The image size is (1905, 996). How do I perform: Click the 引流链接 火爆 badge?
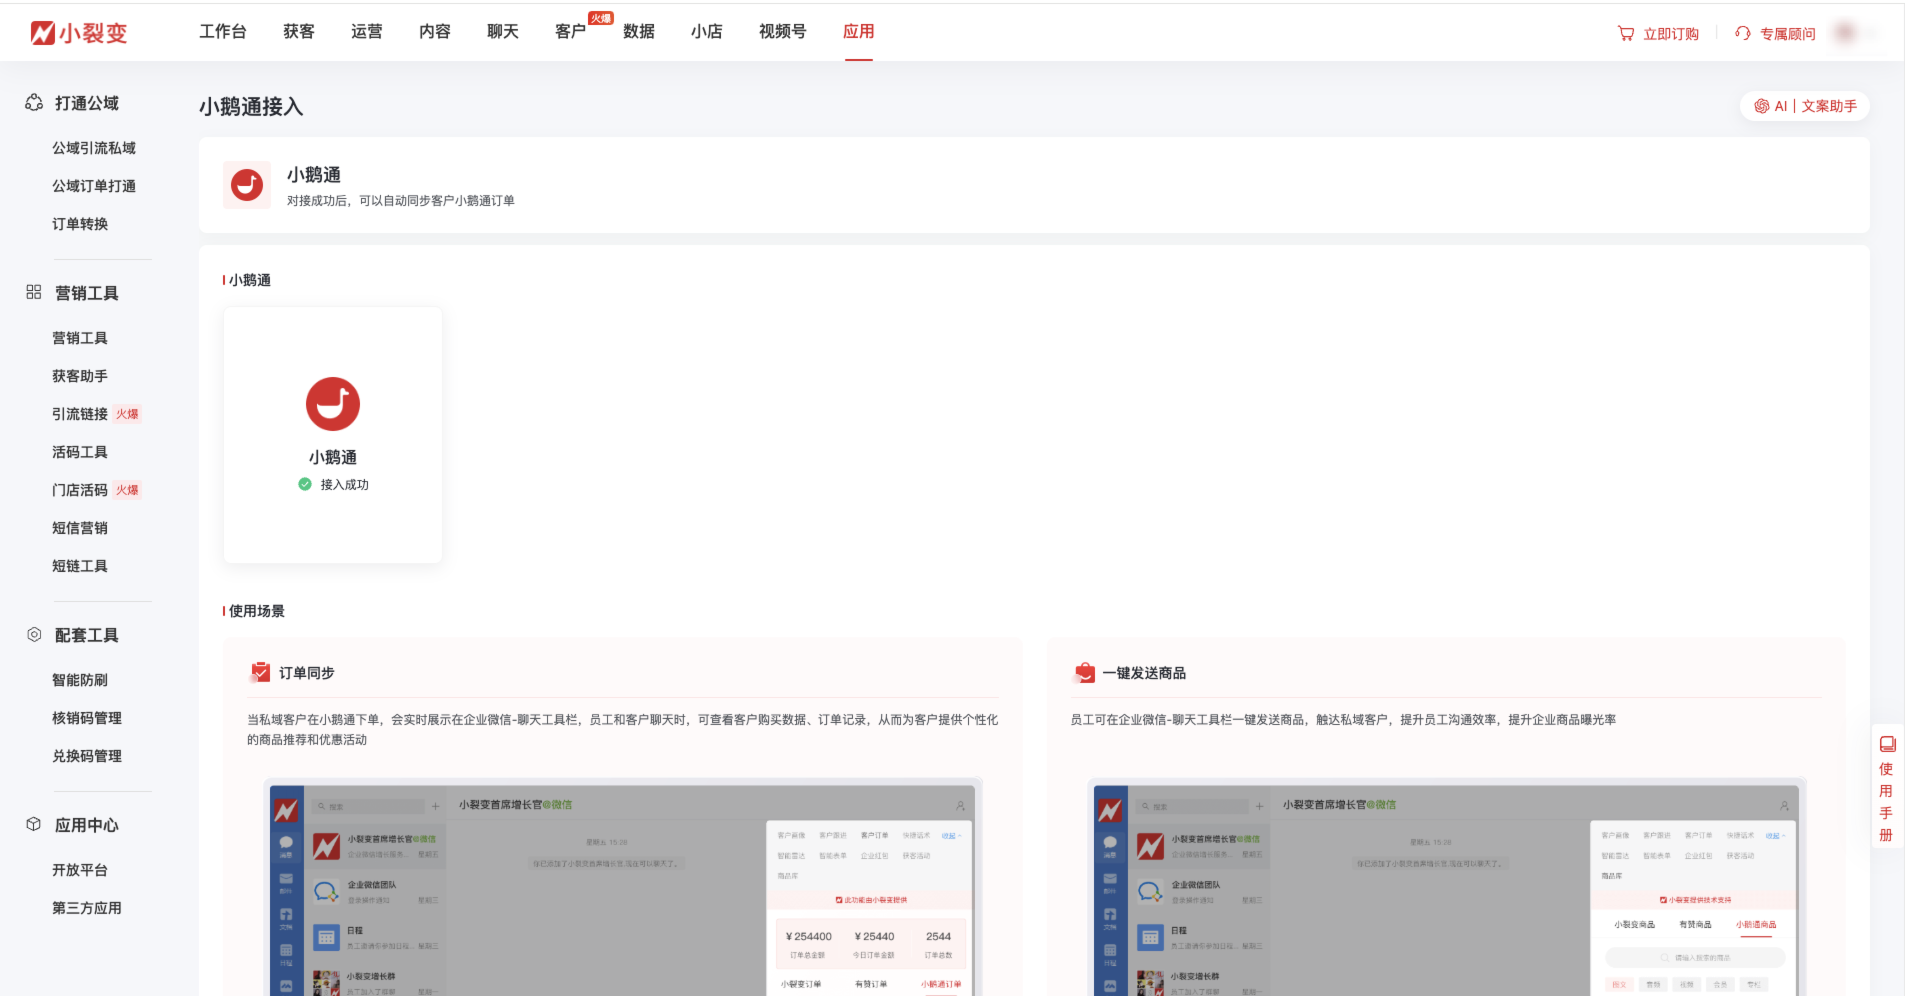pos(127,414)
